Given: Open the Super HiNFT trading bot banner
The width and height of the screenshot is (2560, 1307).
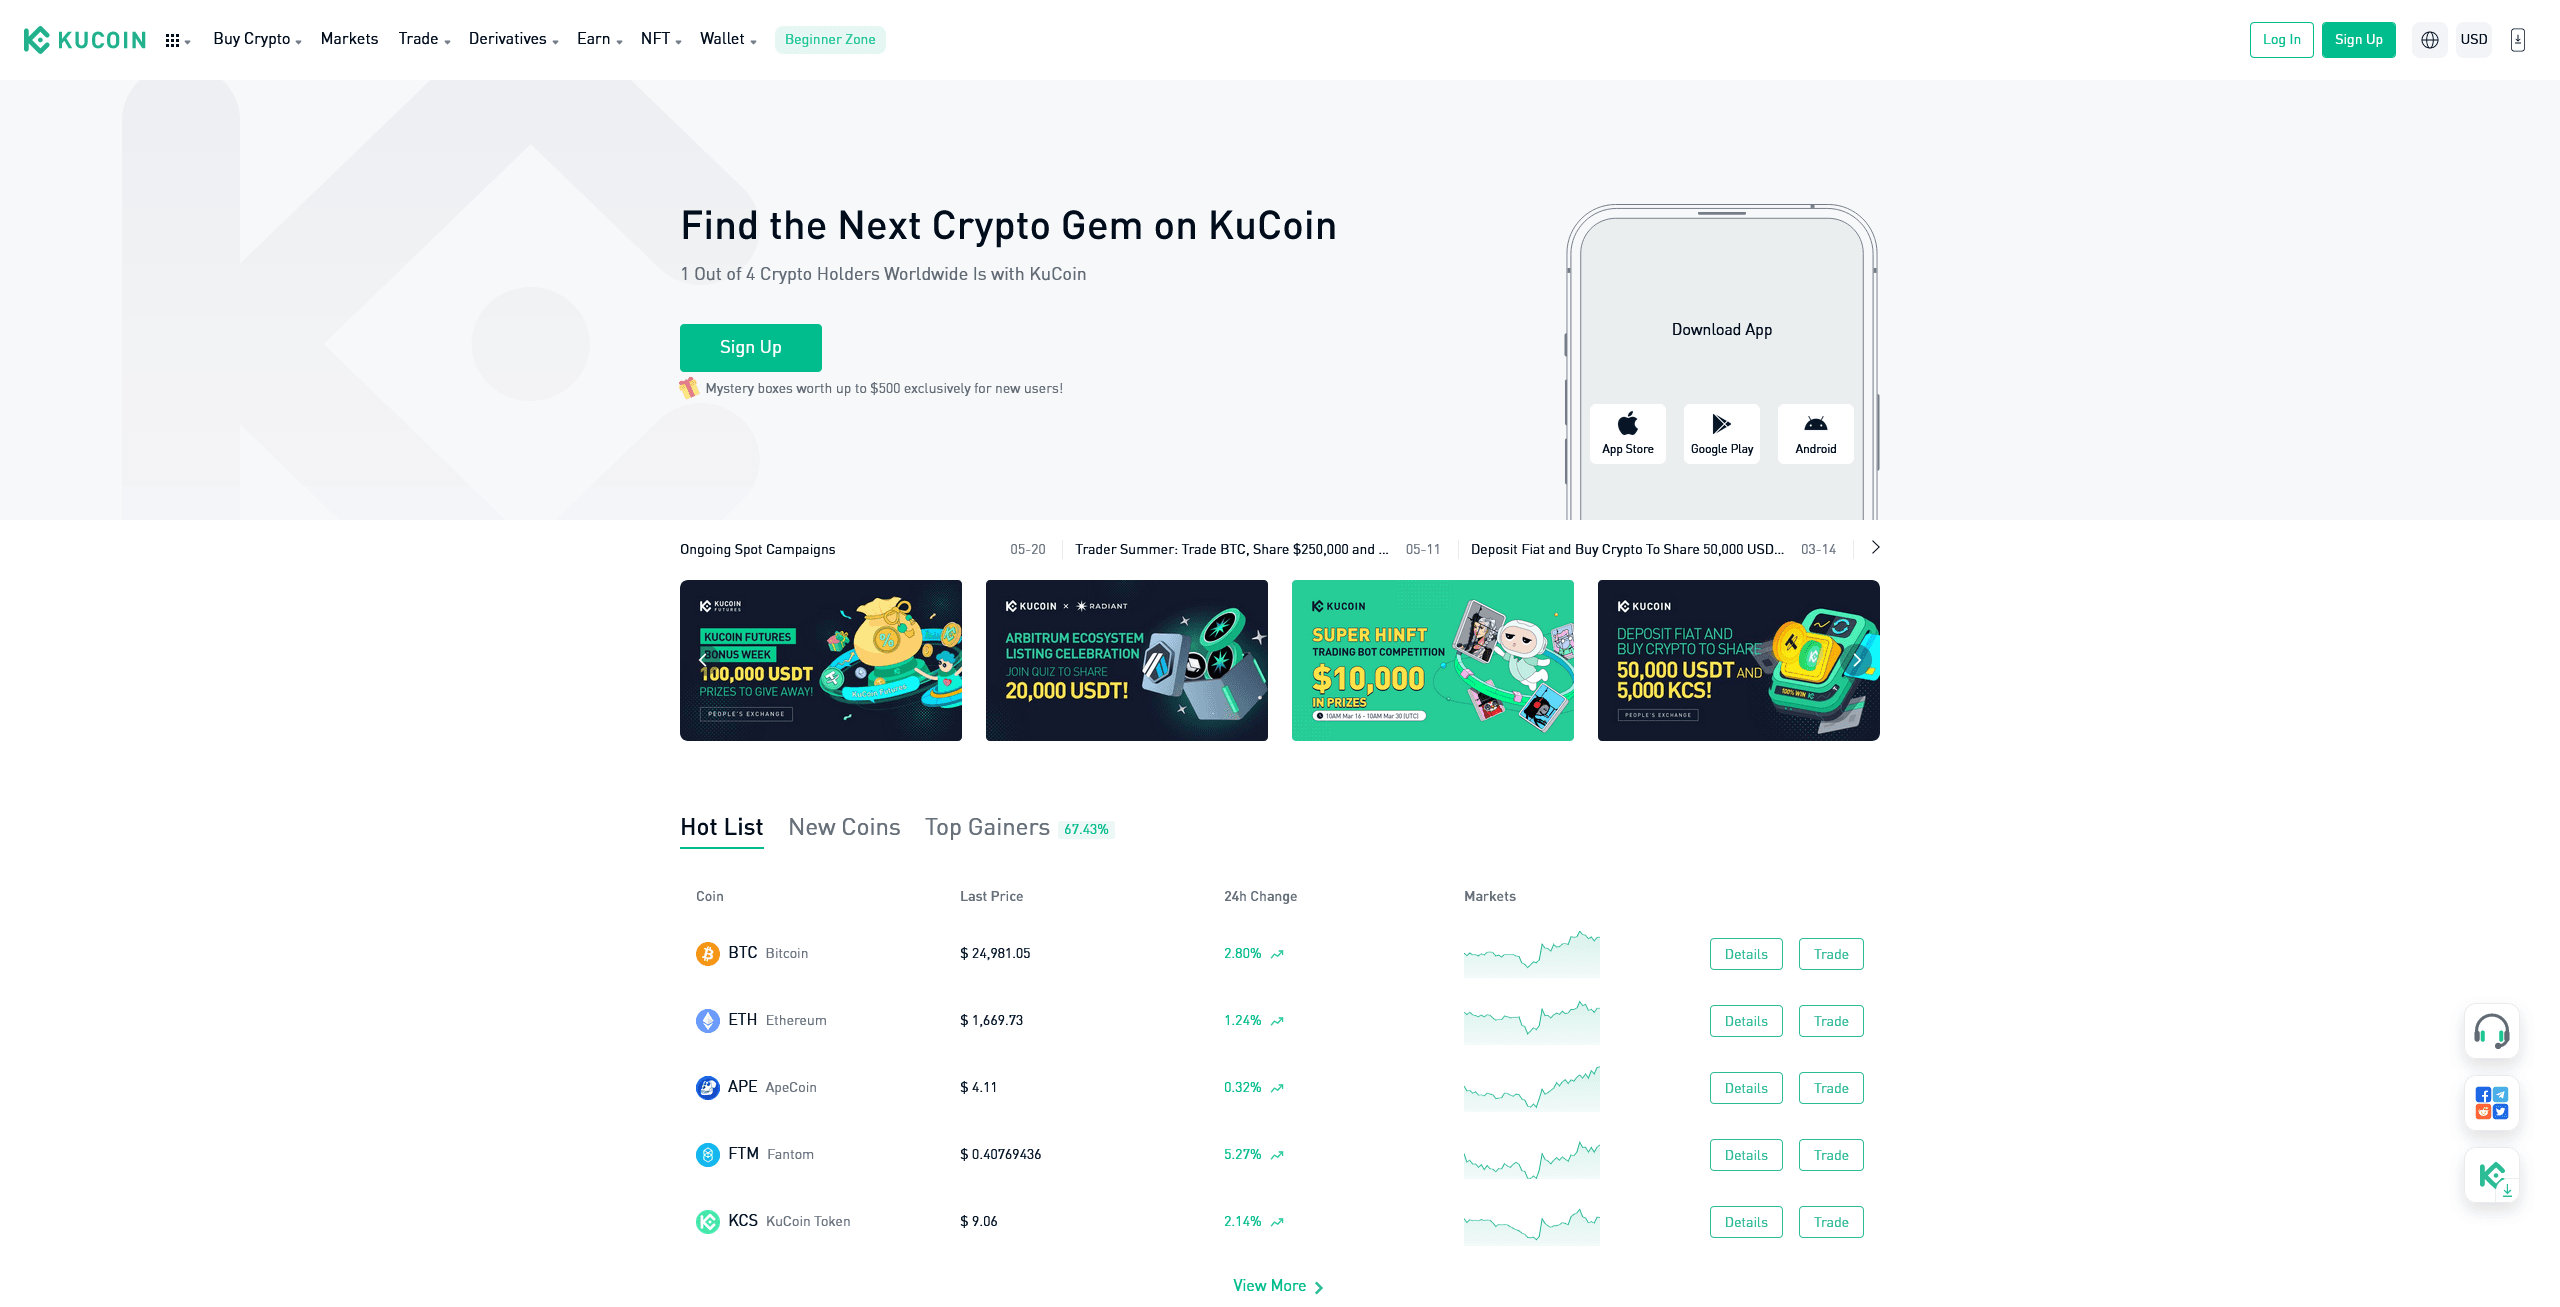Looking at the screenshot, I should (x=1433, y=660).
